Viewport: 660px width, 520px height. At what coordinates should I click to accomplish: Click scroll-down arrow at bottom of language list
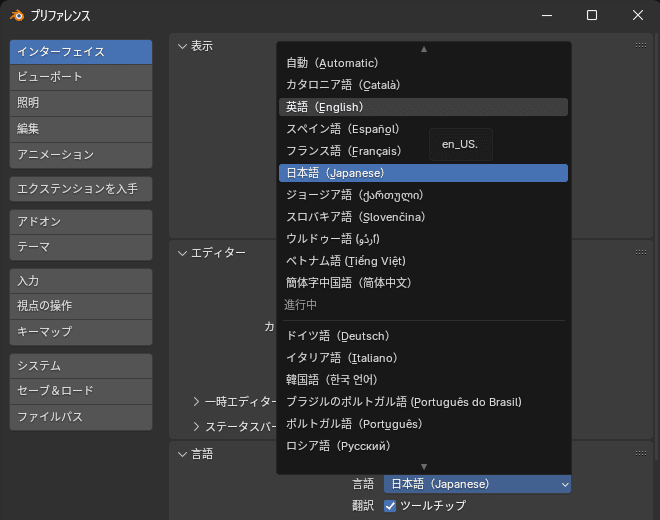click(x=424, y=467)
